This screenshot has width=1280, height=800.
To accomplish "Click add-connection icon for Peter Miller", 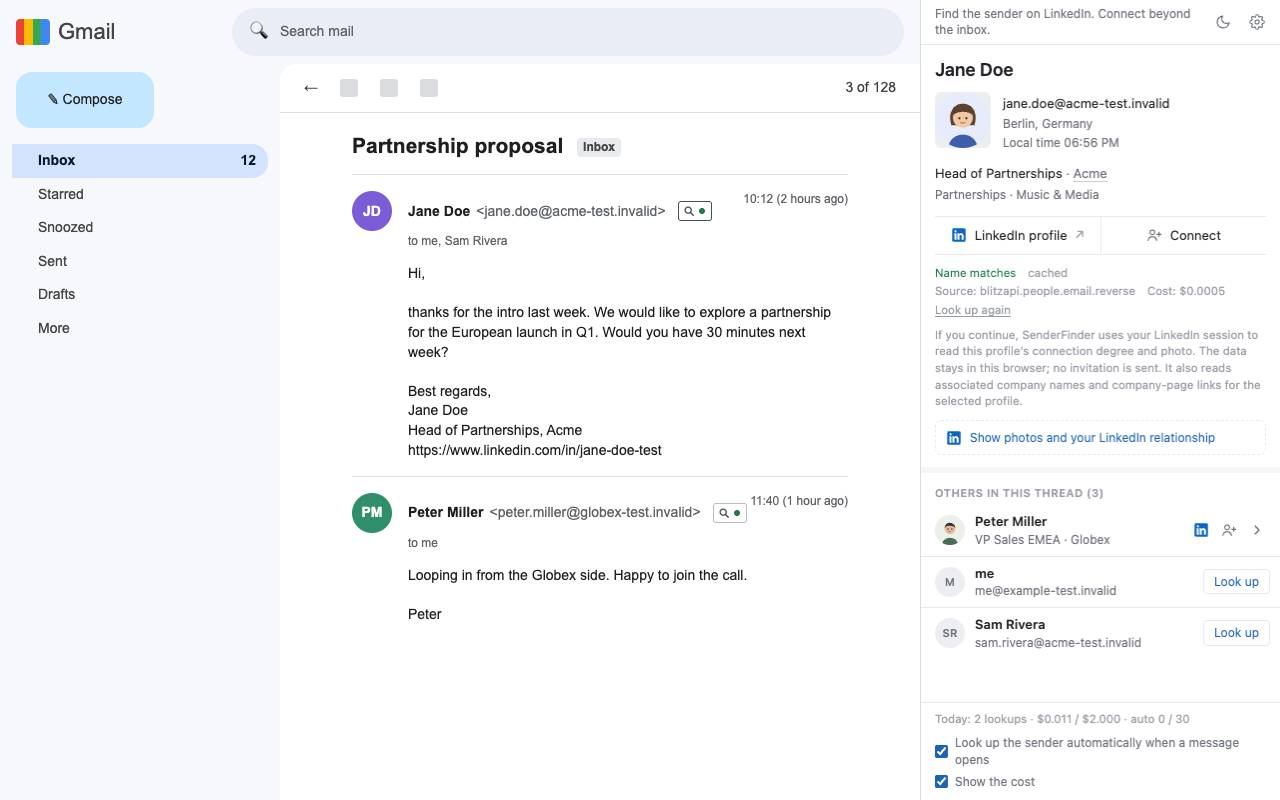I will pos(1229,530).
